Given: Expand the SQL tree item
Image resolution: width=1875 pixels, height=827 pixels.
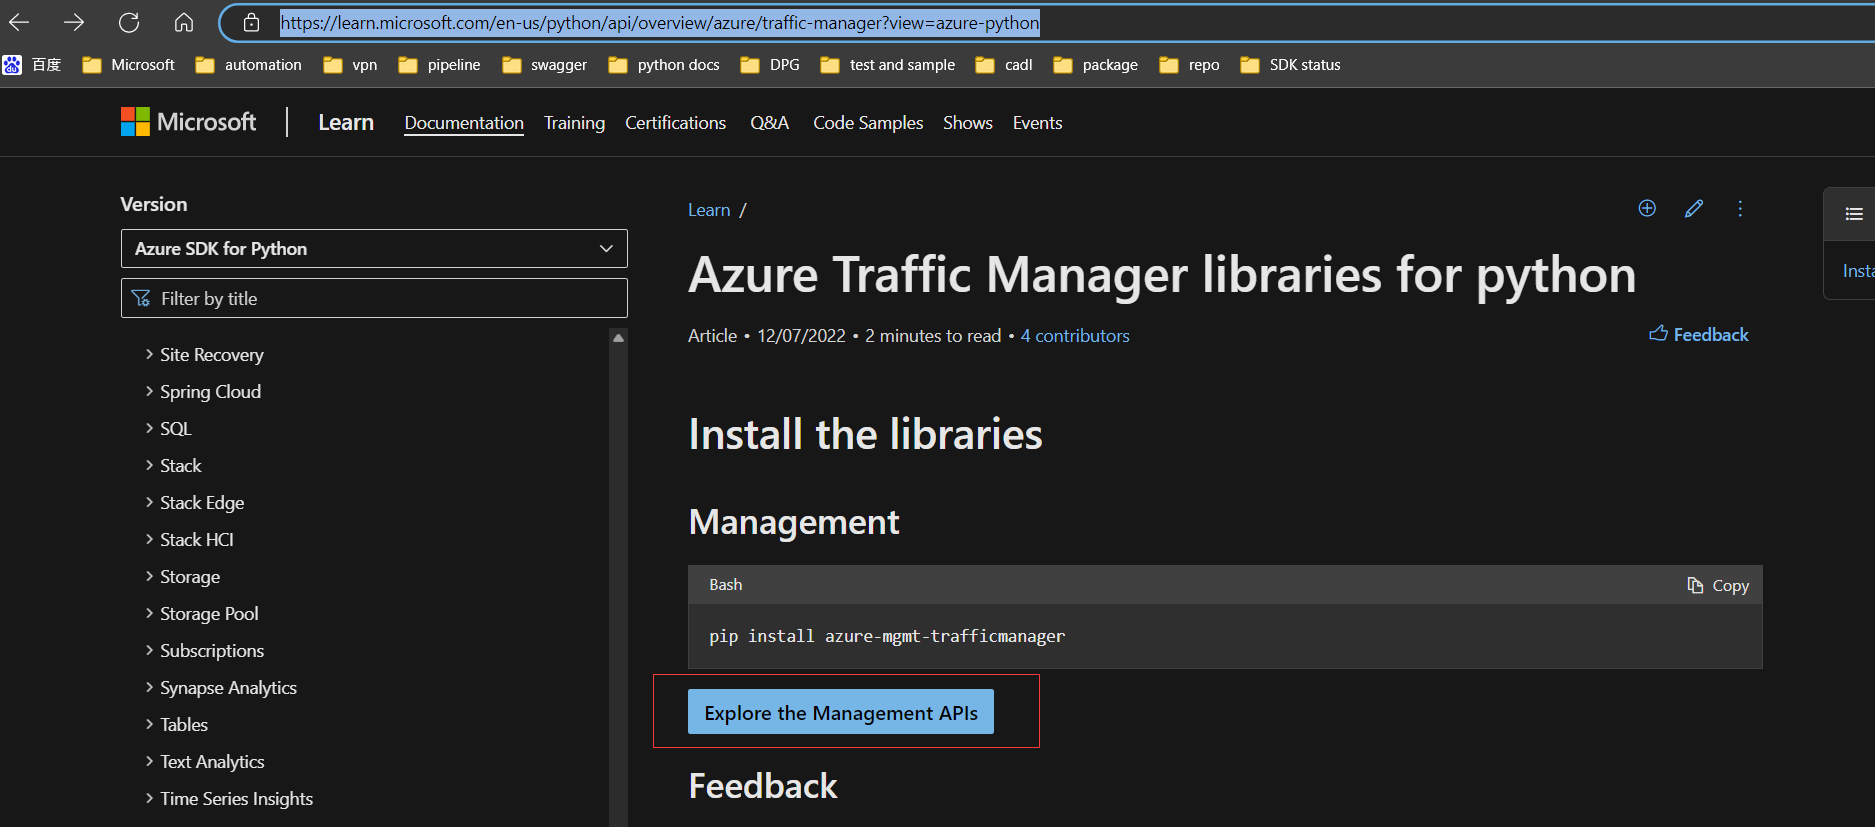Looking at the screenshot, I should point(175,429).
